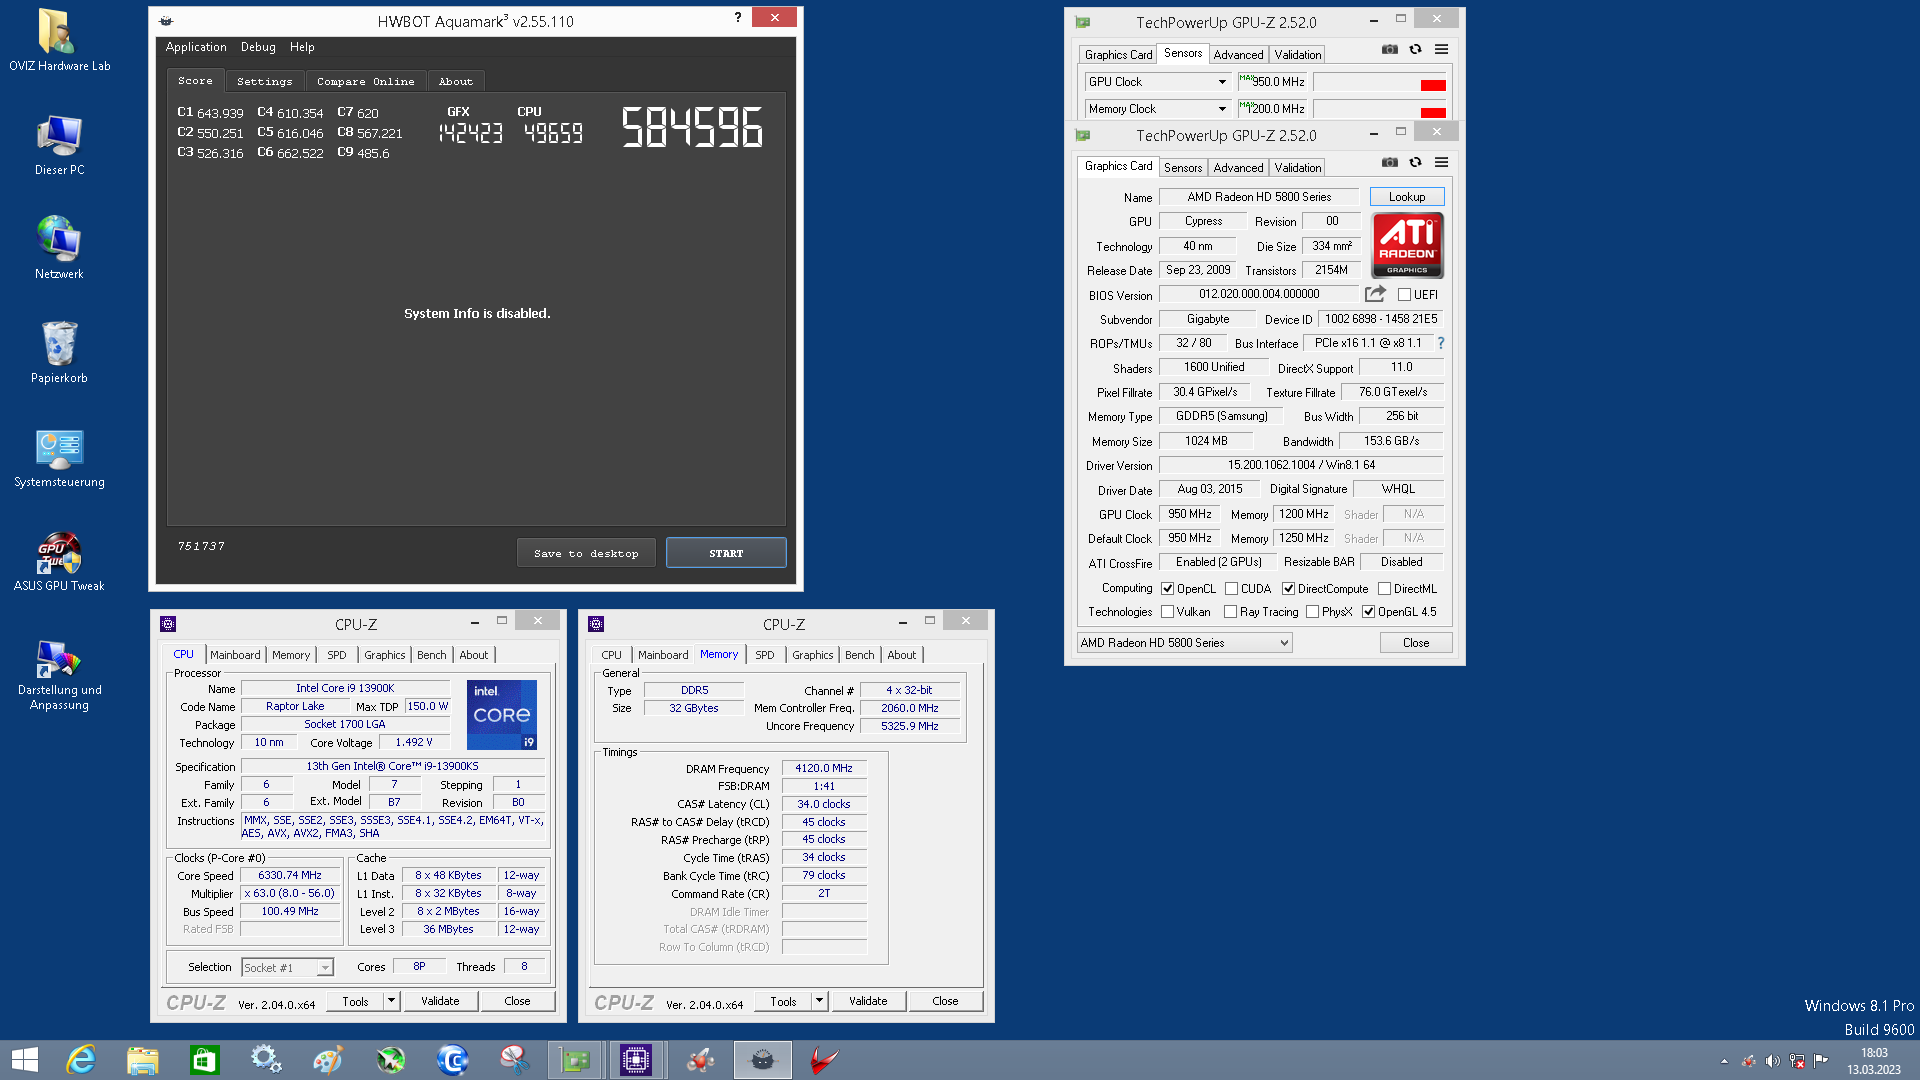Open hamburger menu in GPU-Z Sensors window
Screen dimensions: 1920x1080
1441,50
